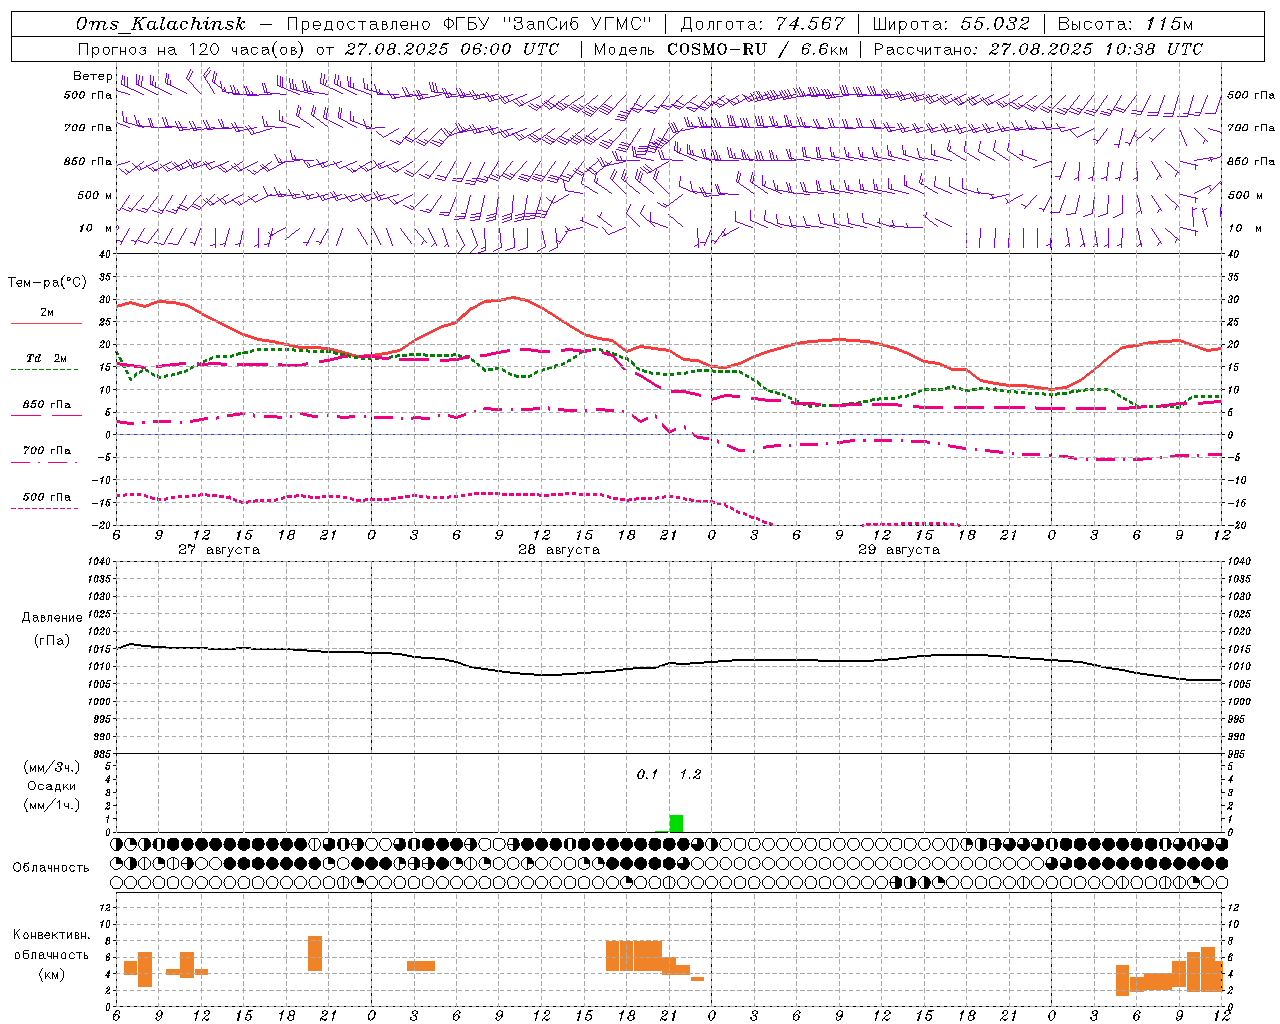The image size is (1280, 1024).
Task: Select the (мм/3ч.) precipitation unit label
Action: (51, 767)
